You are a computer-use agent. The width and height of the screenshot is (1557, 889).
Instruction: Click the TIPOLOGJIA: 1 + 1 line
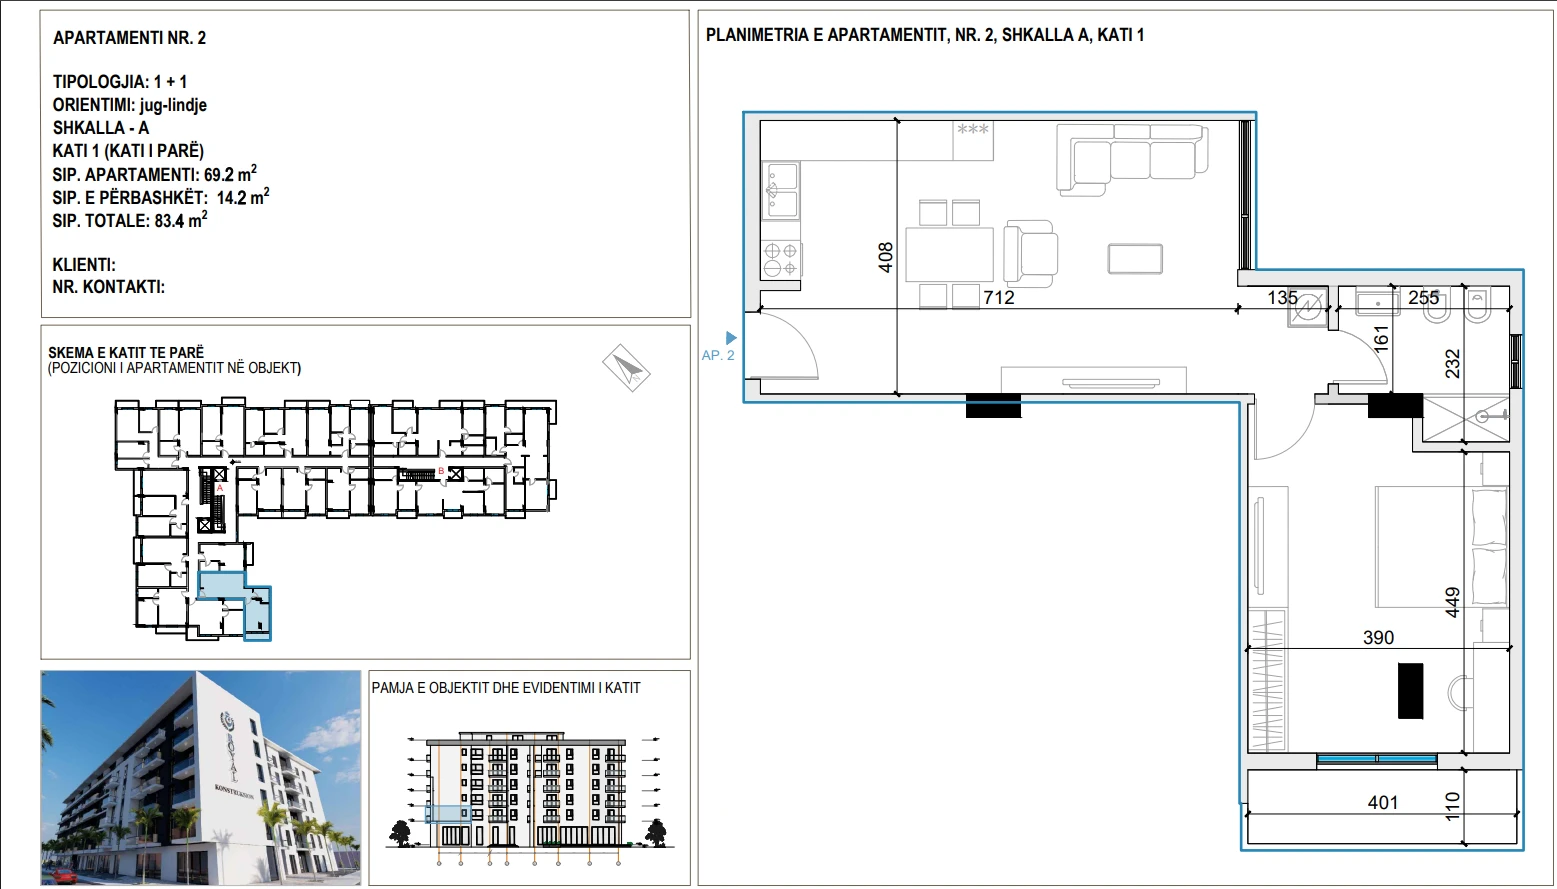coord(120,82)
